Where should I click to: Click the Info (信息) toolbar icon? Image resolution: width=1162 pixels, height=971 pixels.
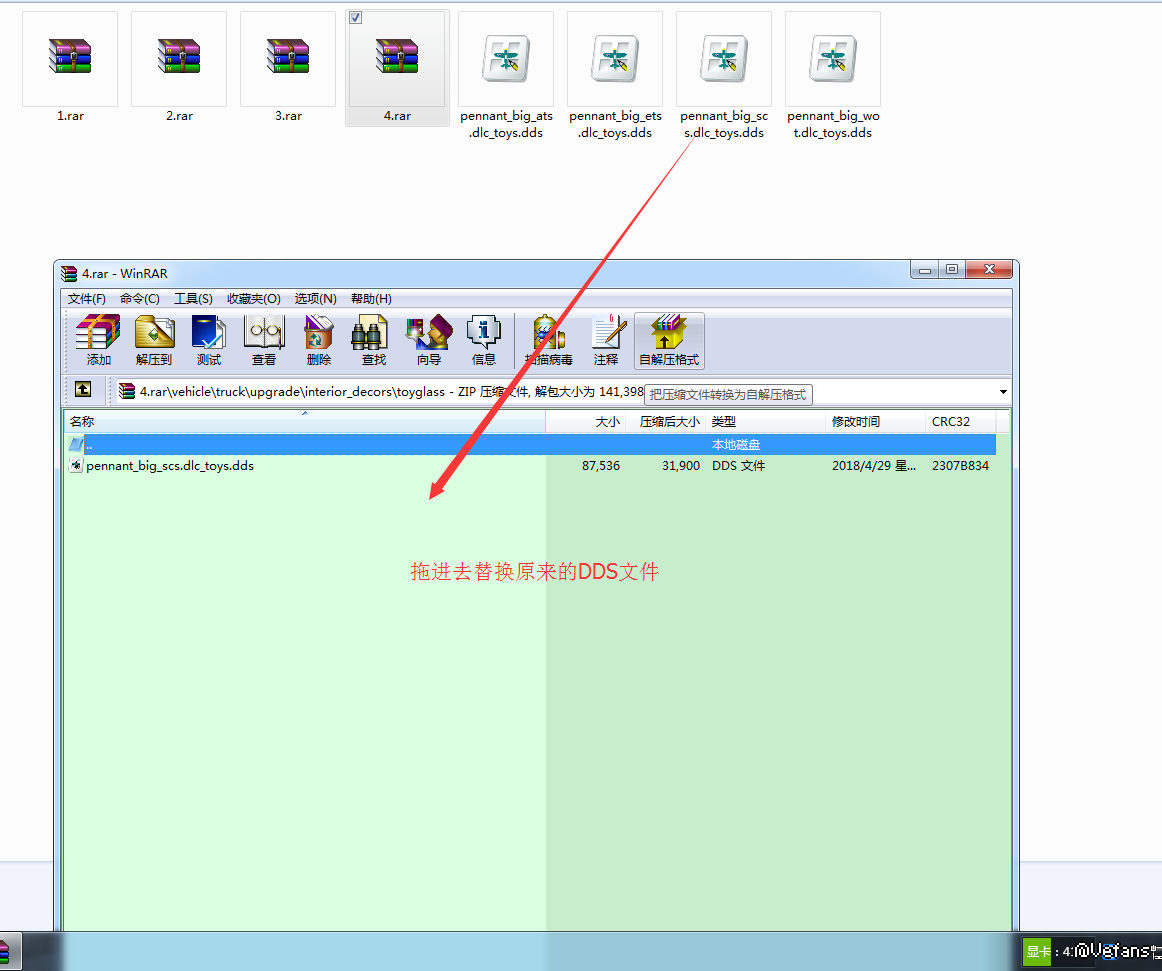point(483,341)
